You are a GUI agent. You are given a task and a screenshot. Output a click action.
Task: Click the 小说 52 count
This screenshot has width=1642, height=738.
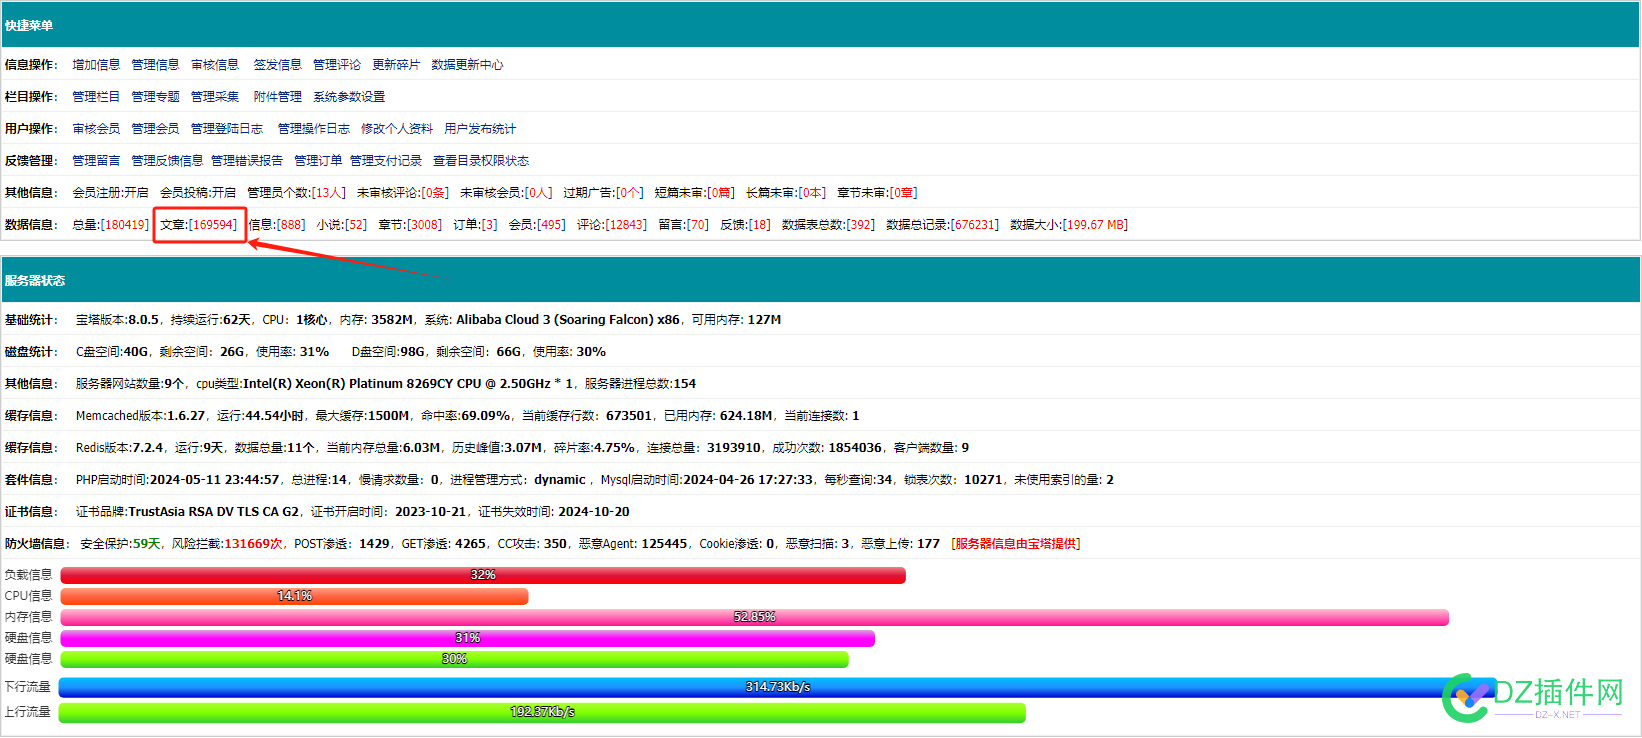pos(342,225)
